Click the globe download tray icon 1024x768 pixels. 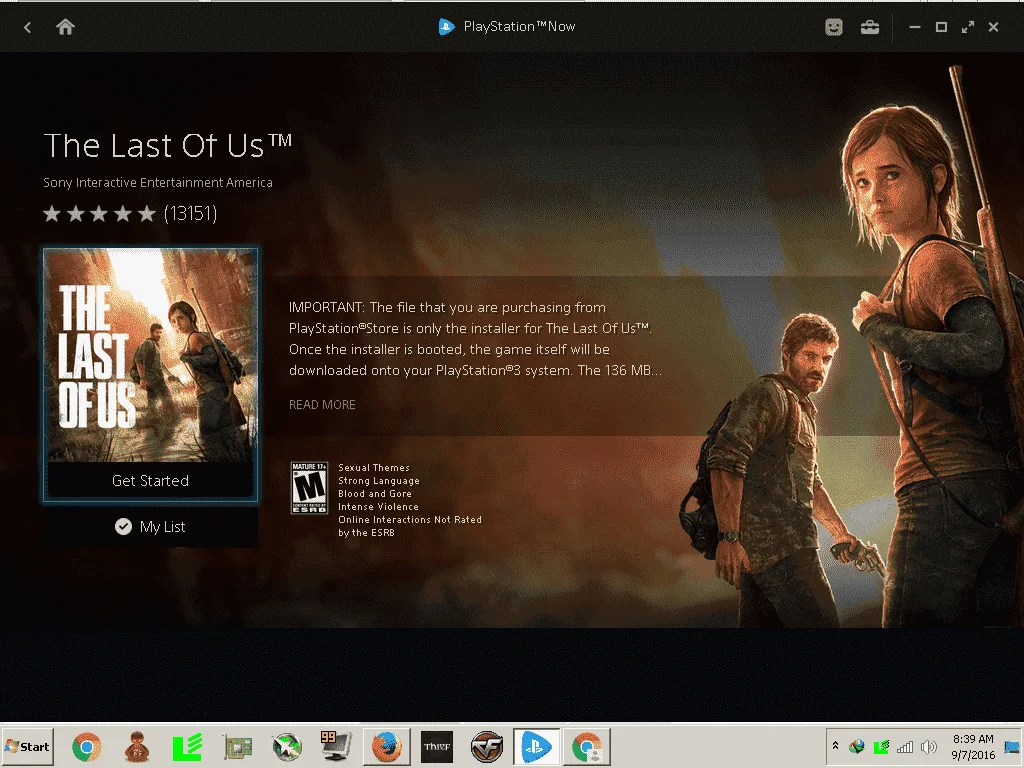tap(857, 746)
